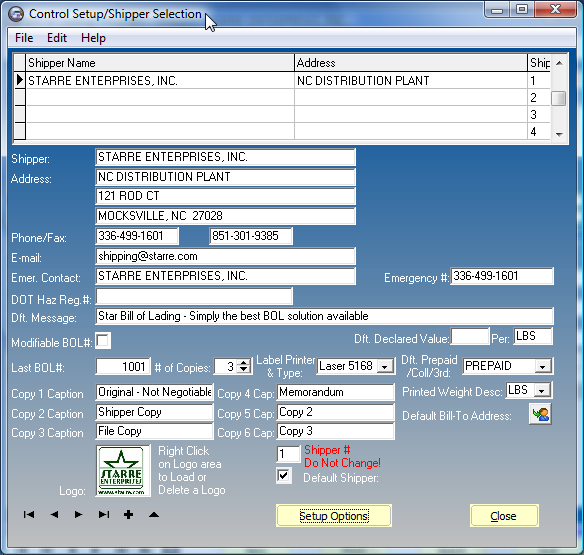Click the shipper grid scrollbar thumb
The image size is (584, 555).
[x=558, y=99]
